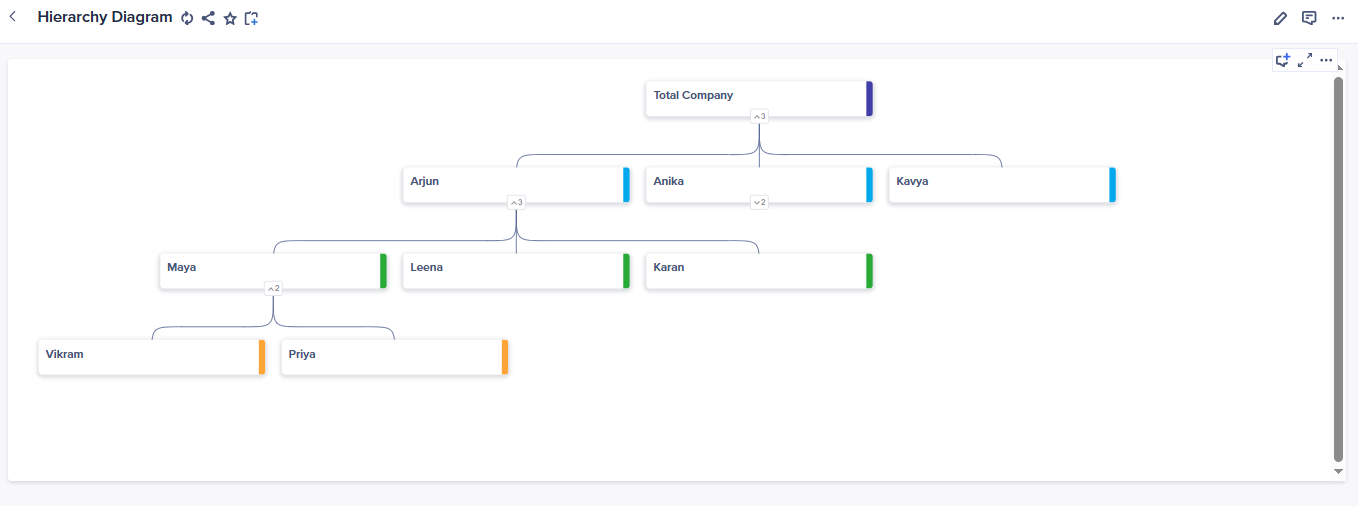Click the pencil edit icon

[x=1280, y=18]
